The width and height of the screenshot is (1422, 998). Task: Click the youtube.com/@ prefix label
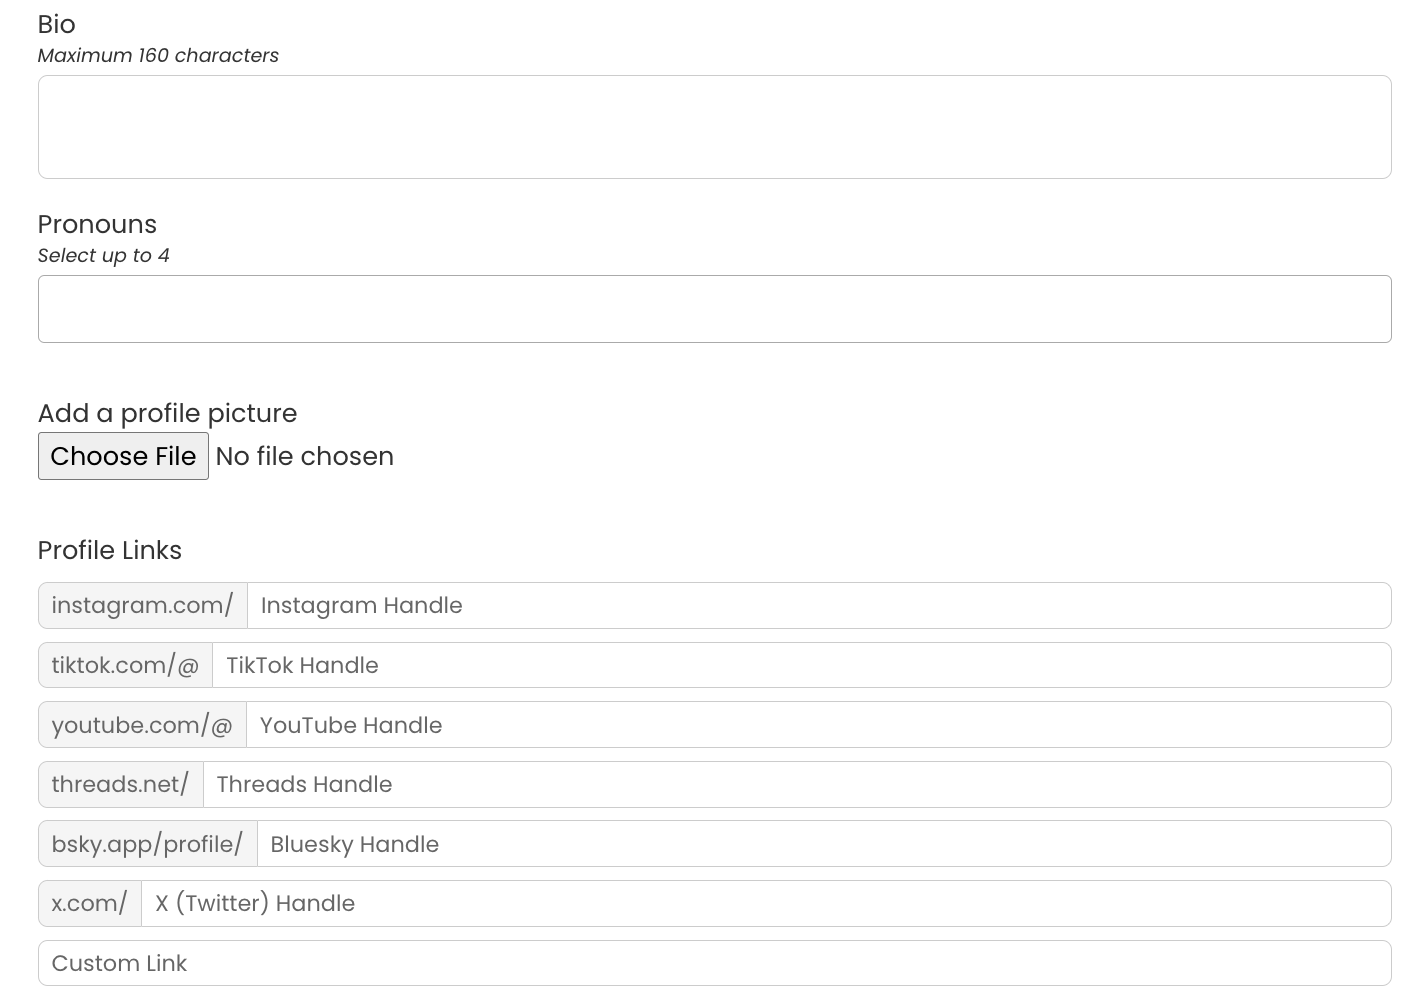point(142,725)
